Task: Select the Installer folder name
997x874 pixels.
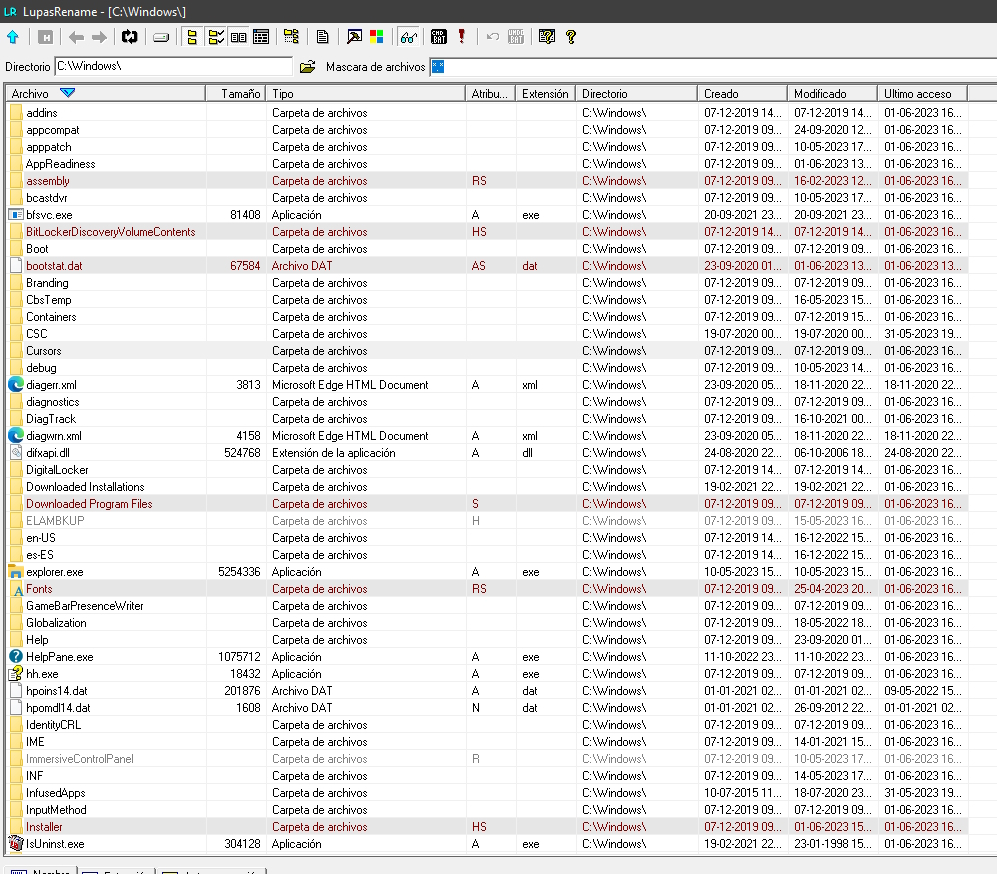Action: point(44,827)
